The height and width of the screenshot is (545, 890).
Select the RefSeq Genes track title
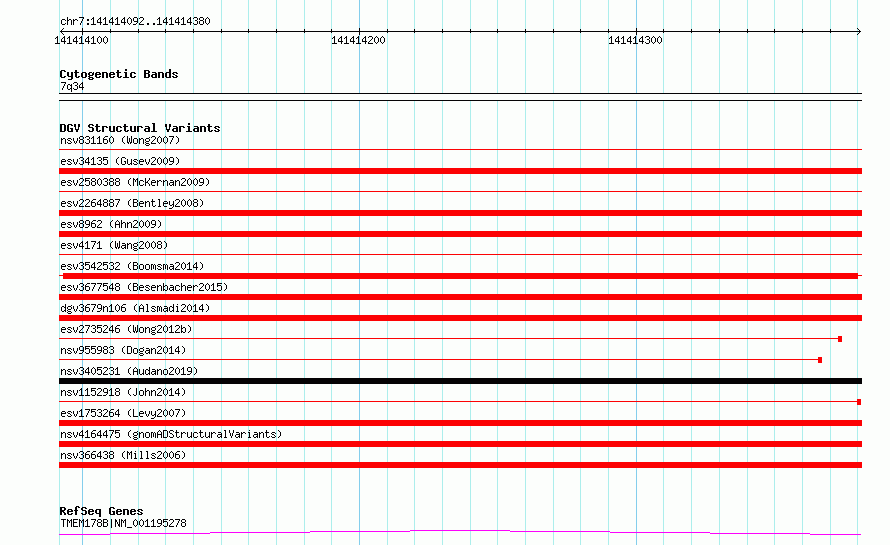(x=101, y=511)
